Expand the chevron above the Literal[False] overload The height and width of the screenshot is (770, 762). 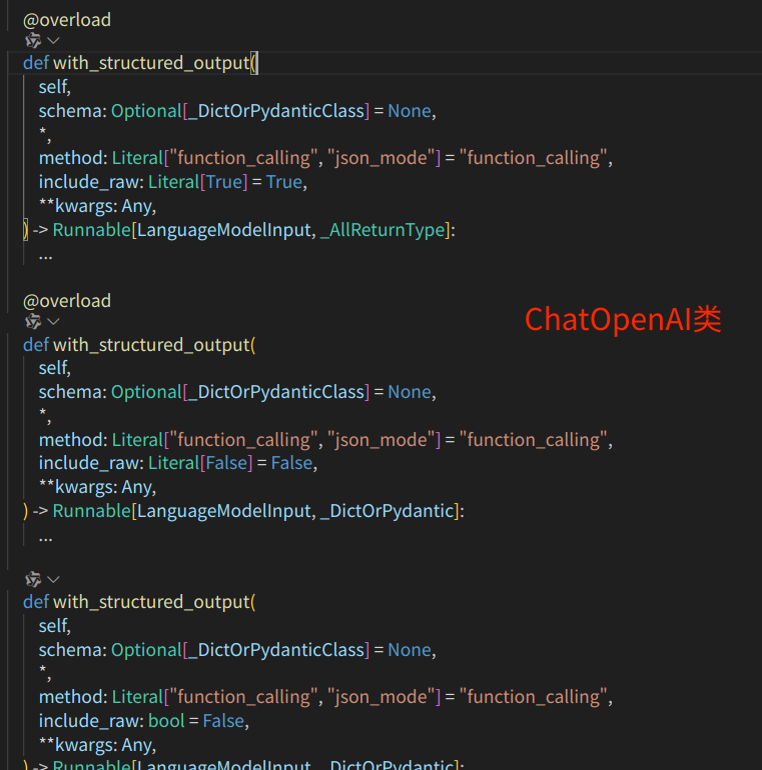53,322
